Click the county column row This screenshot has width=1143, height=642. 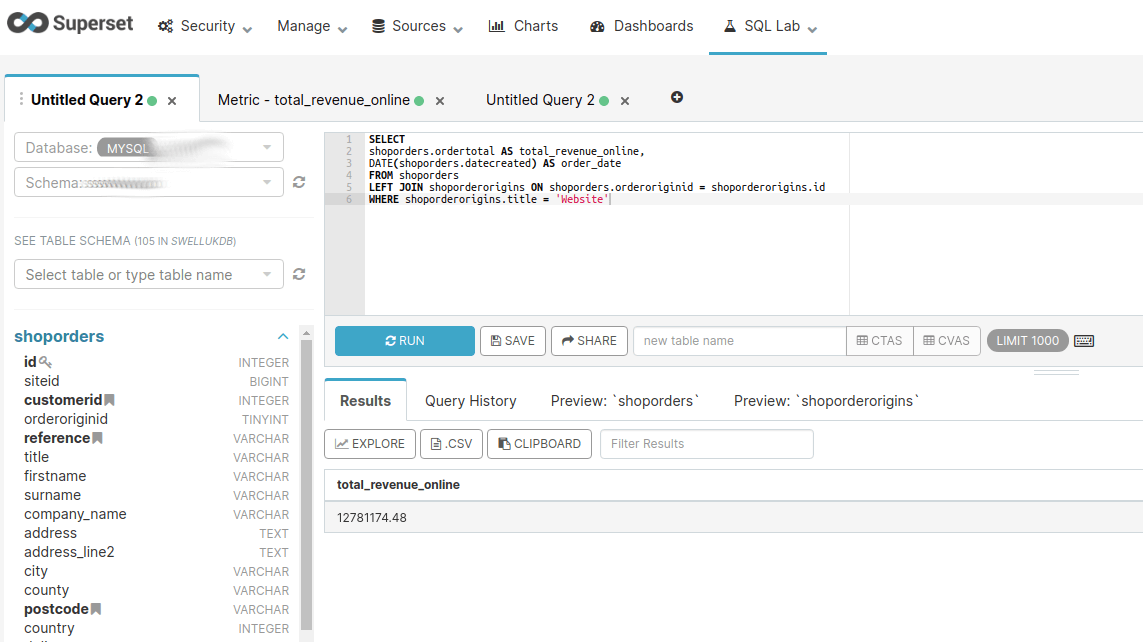pos(156,590)
